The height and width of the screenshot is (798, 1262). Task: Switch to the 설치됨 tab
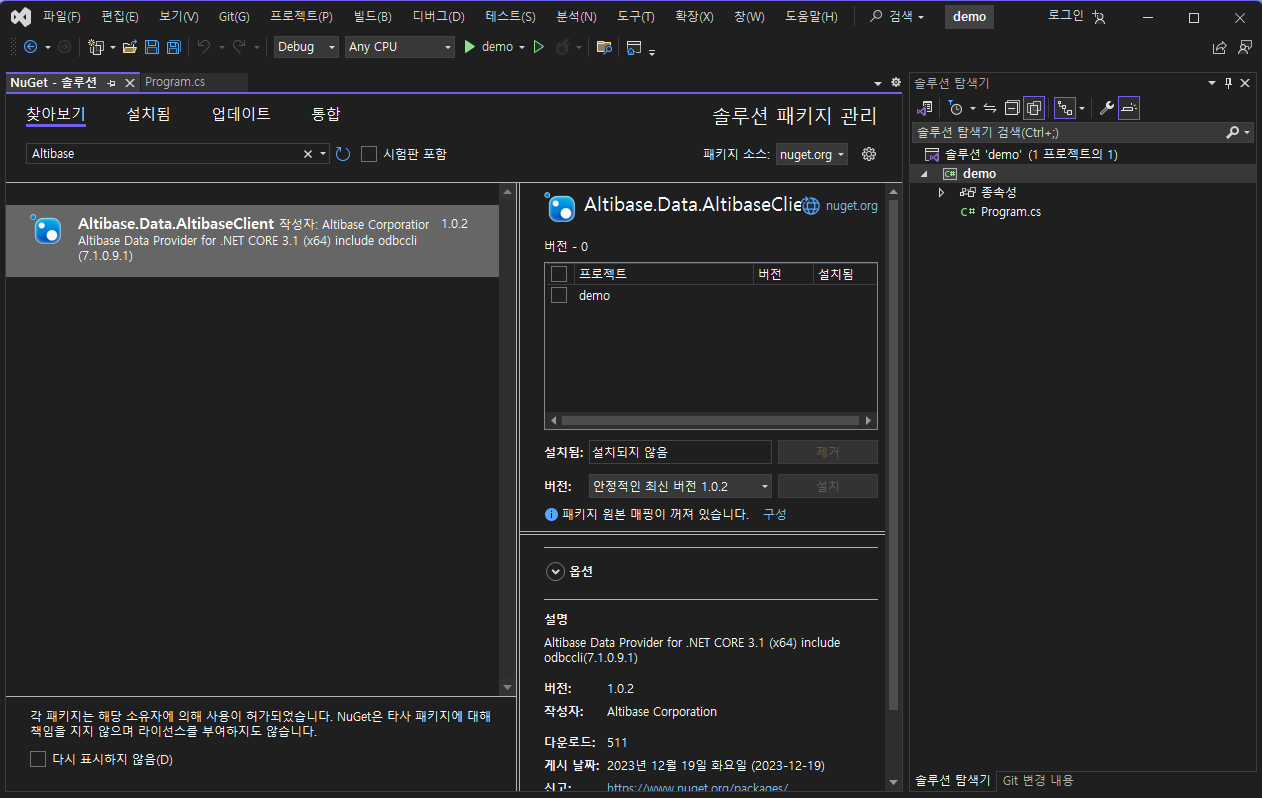point(148,114)
